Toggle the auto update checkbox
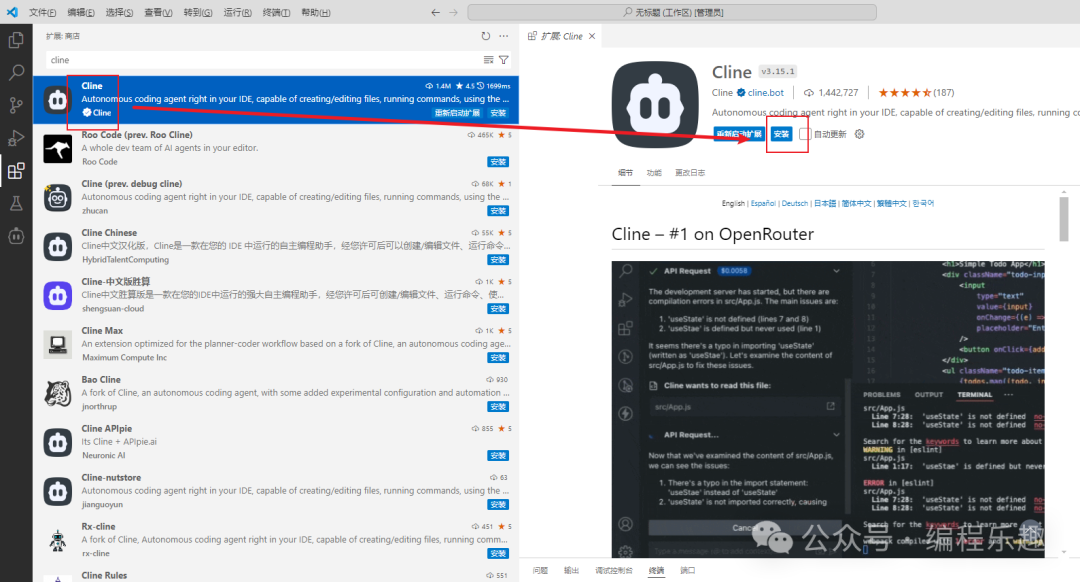1080x582 pixels. pos(805,134)
